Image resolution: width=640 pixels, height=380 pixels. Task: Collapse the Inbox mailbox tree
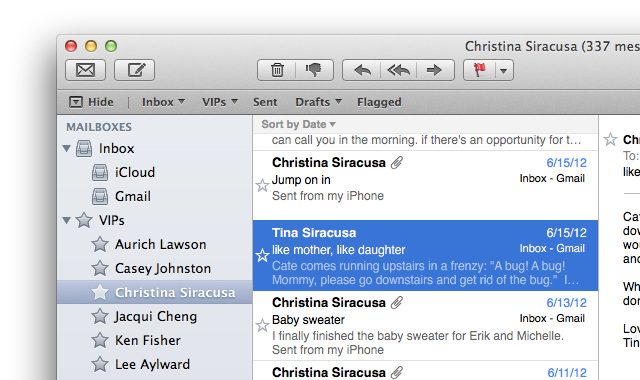[67, 149]
